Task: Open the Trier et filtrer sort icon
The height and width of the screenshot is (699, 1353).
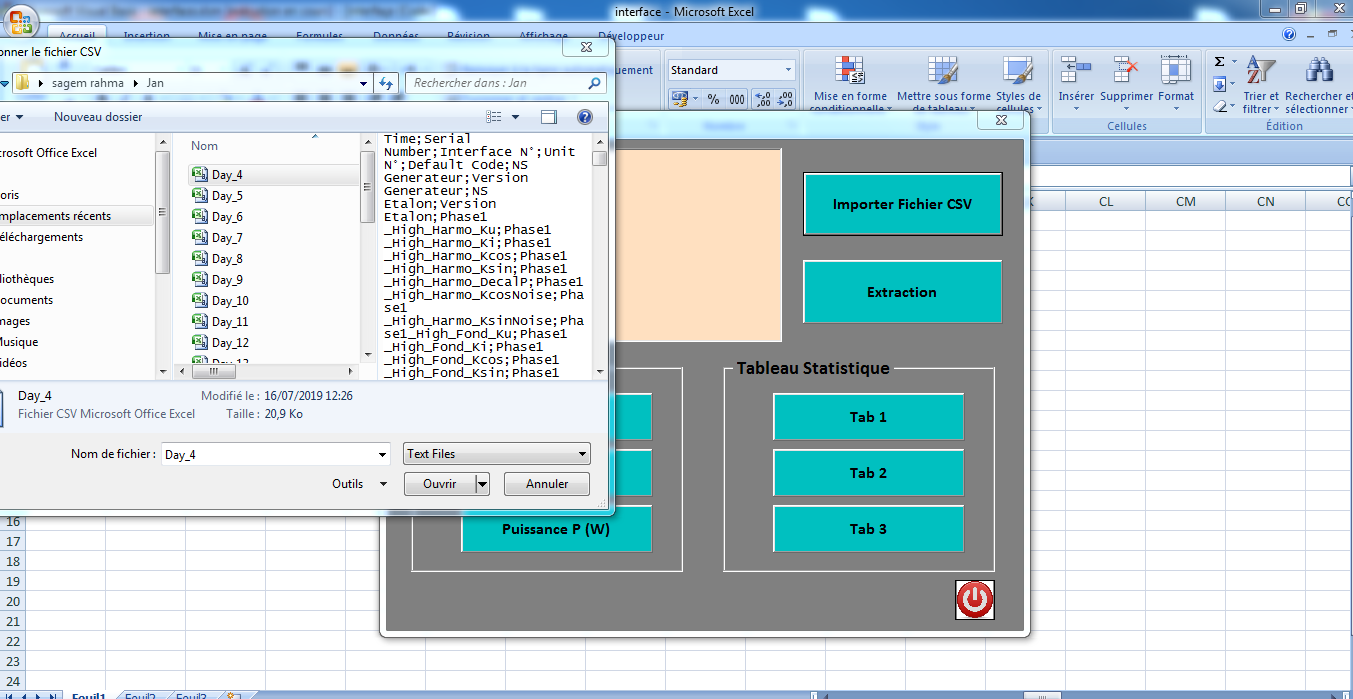Action: click(x=1260, y=72)
